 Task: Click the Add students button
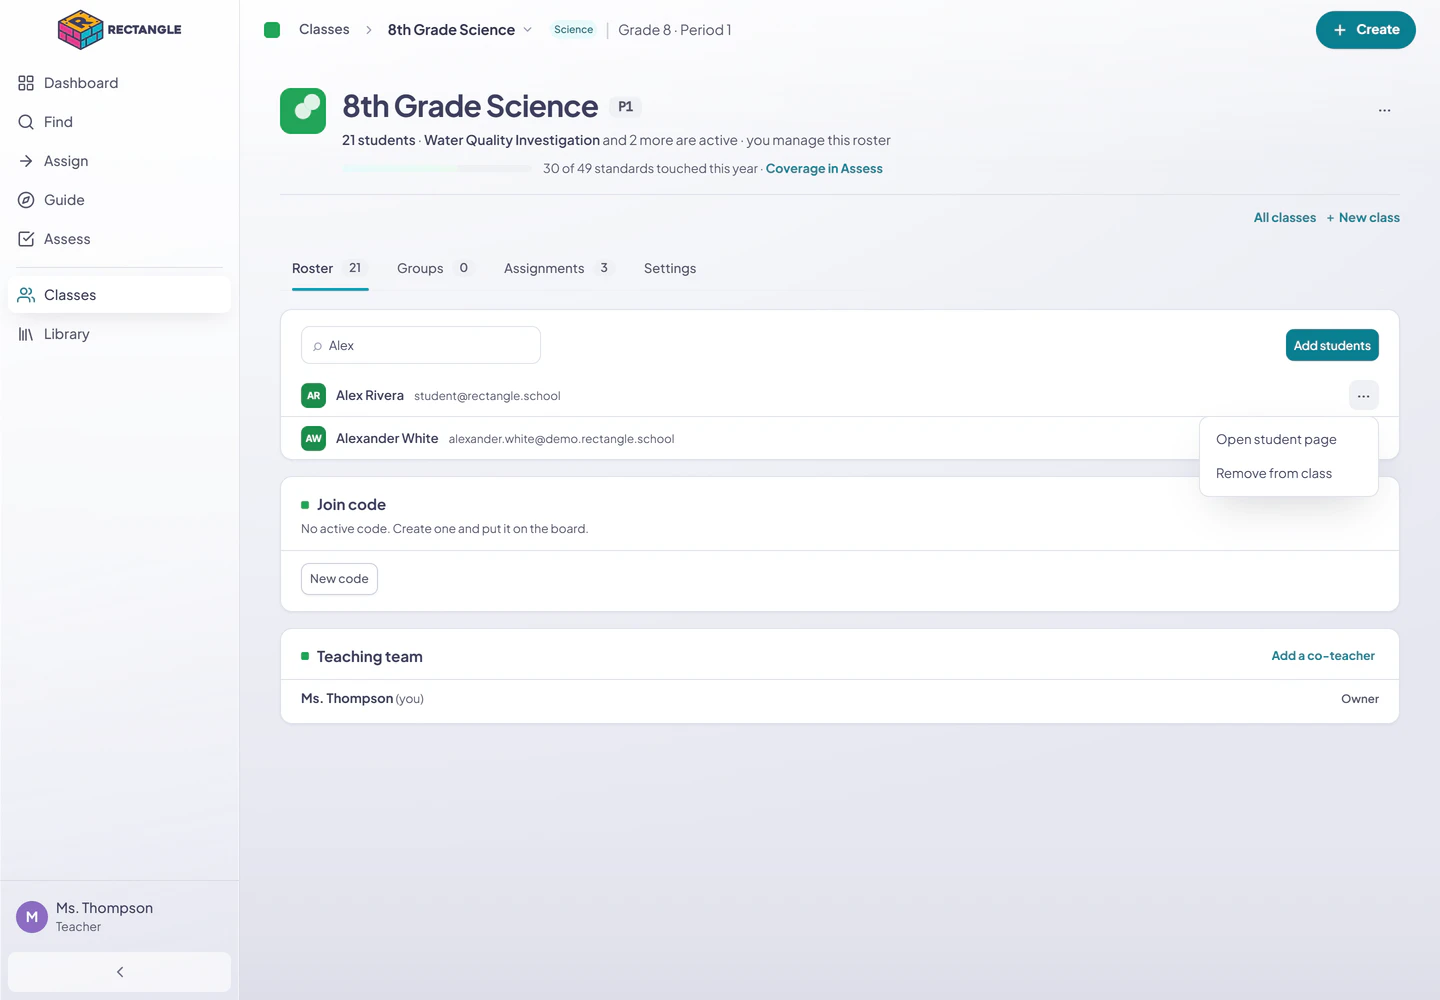[1332, 345]
